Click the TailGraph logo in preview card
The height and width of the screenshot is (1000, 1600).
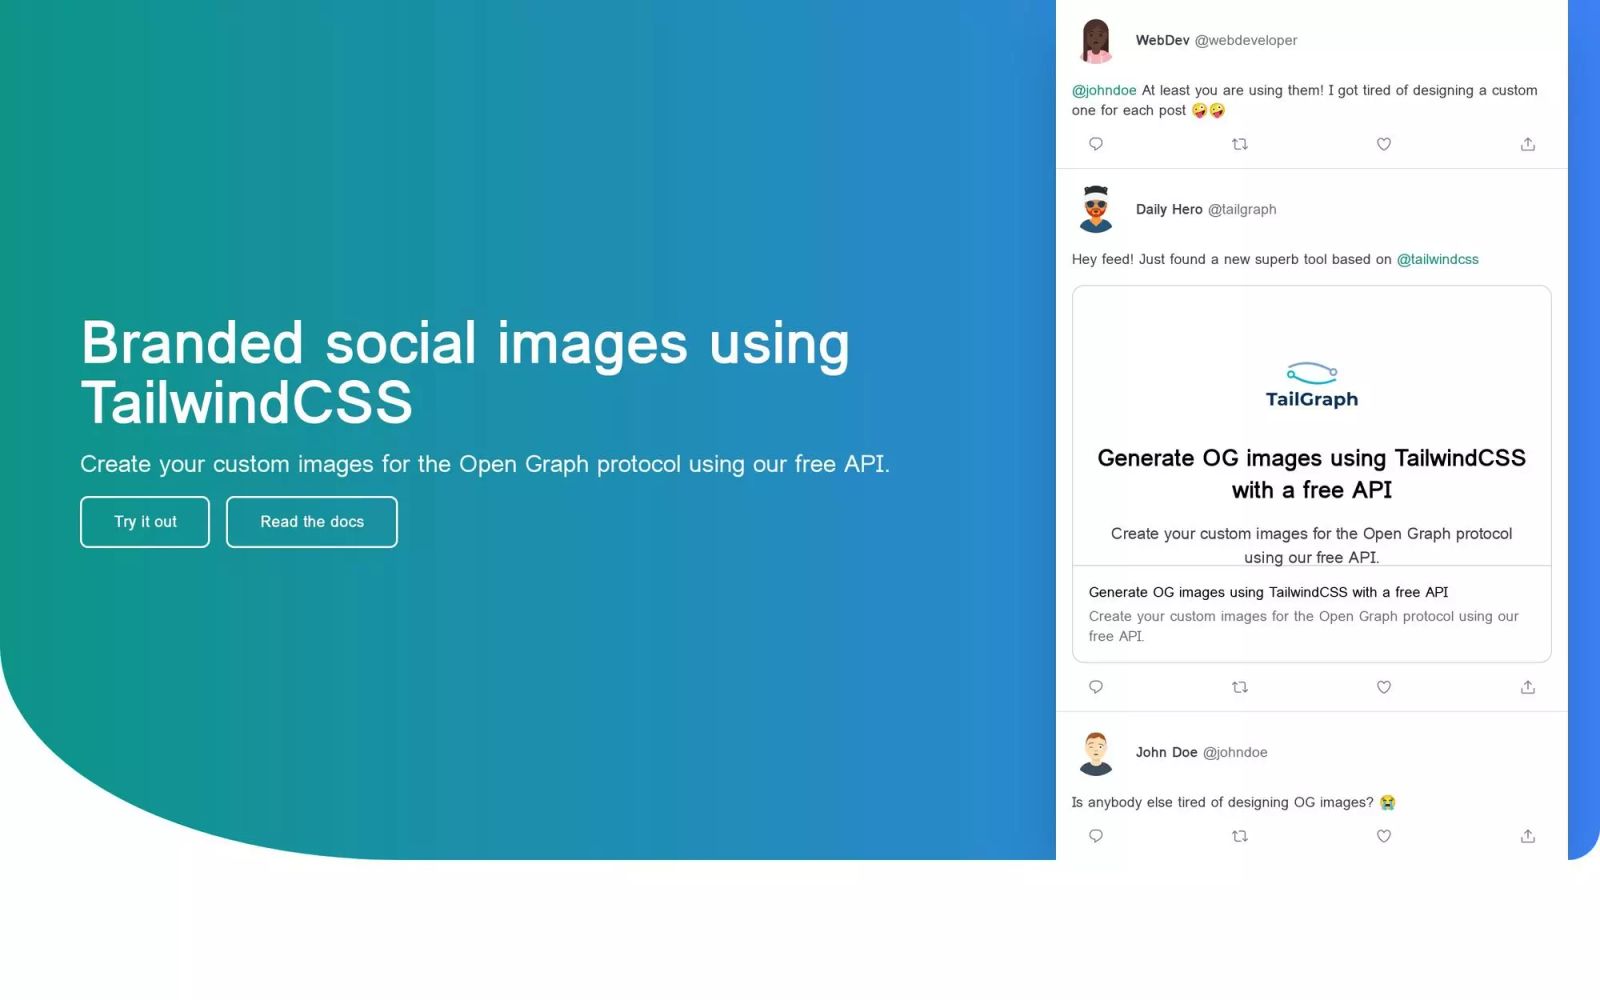(1312, 385)
